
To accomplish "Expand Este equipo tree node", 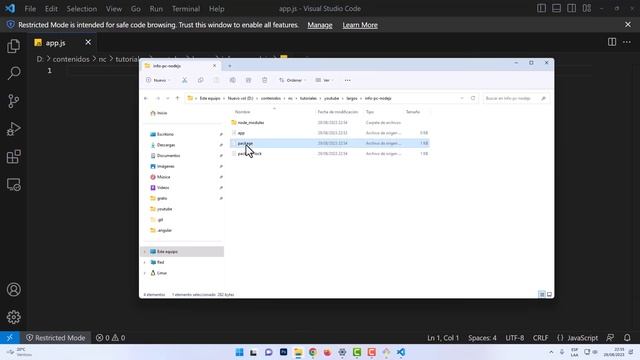I will coord(145,252).
